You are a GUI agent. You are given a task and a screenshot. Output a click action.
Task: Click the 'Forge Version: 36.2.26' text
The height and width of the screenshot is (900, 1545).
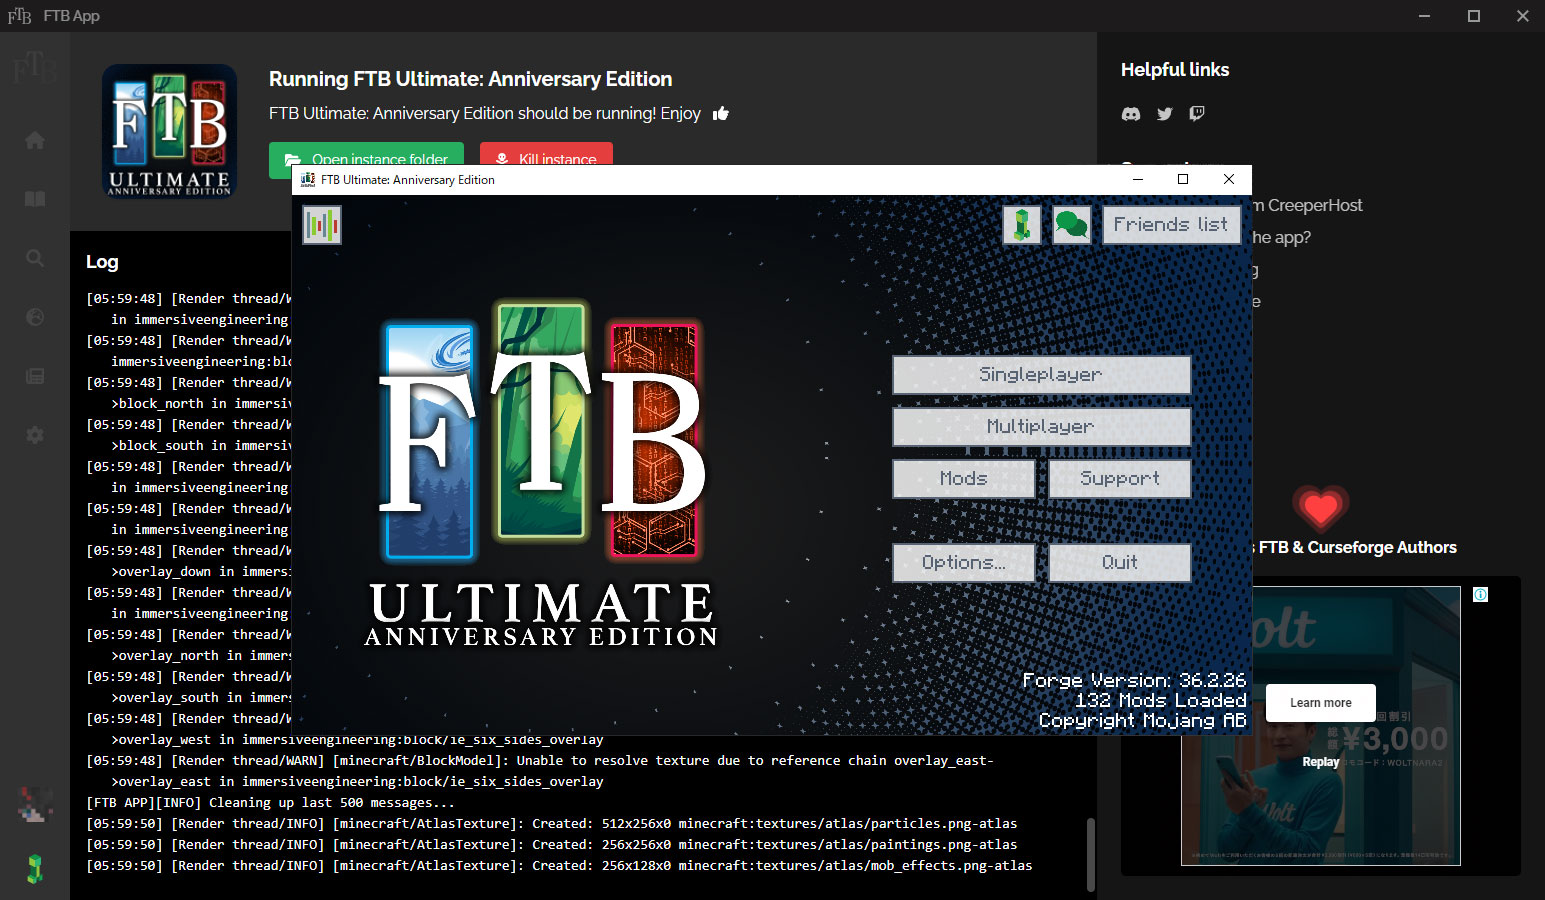pos(1134,681)
